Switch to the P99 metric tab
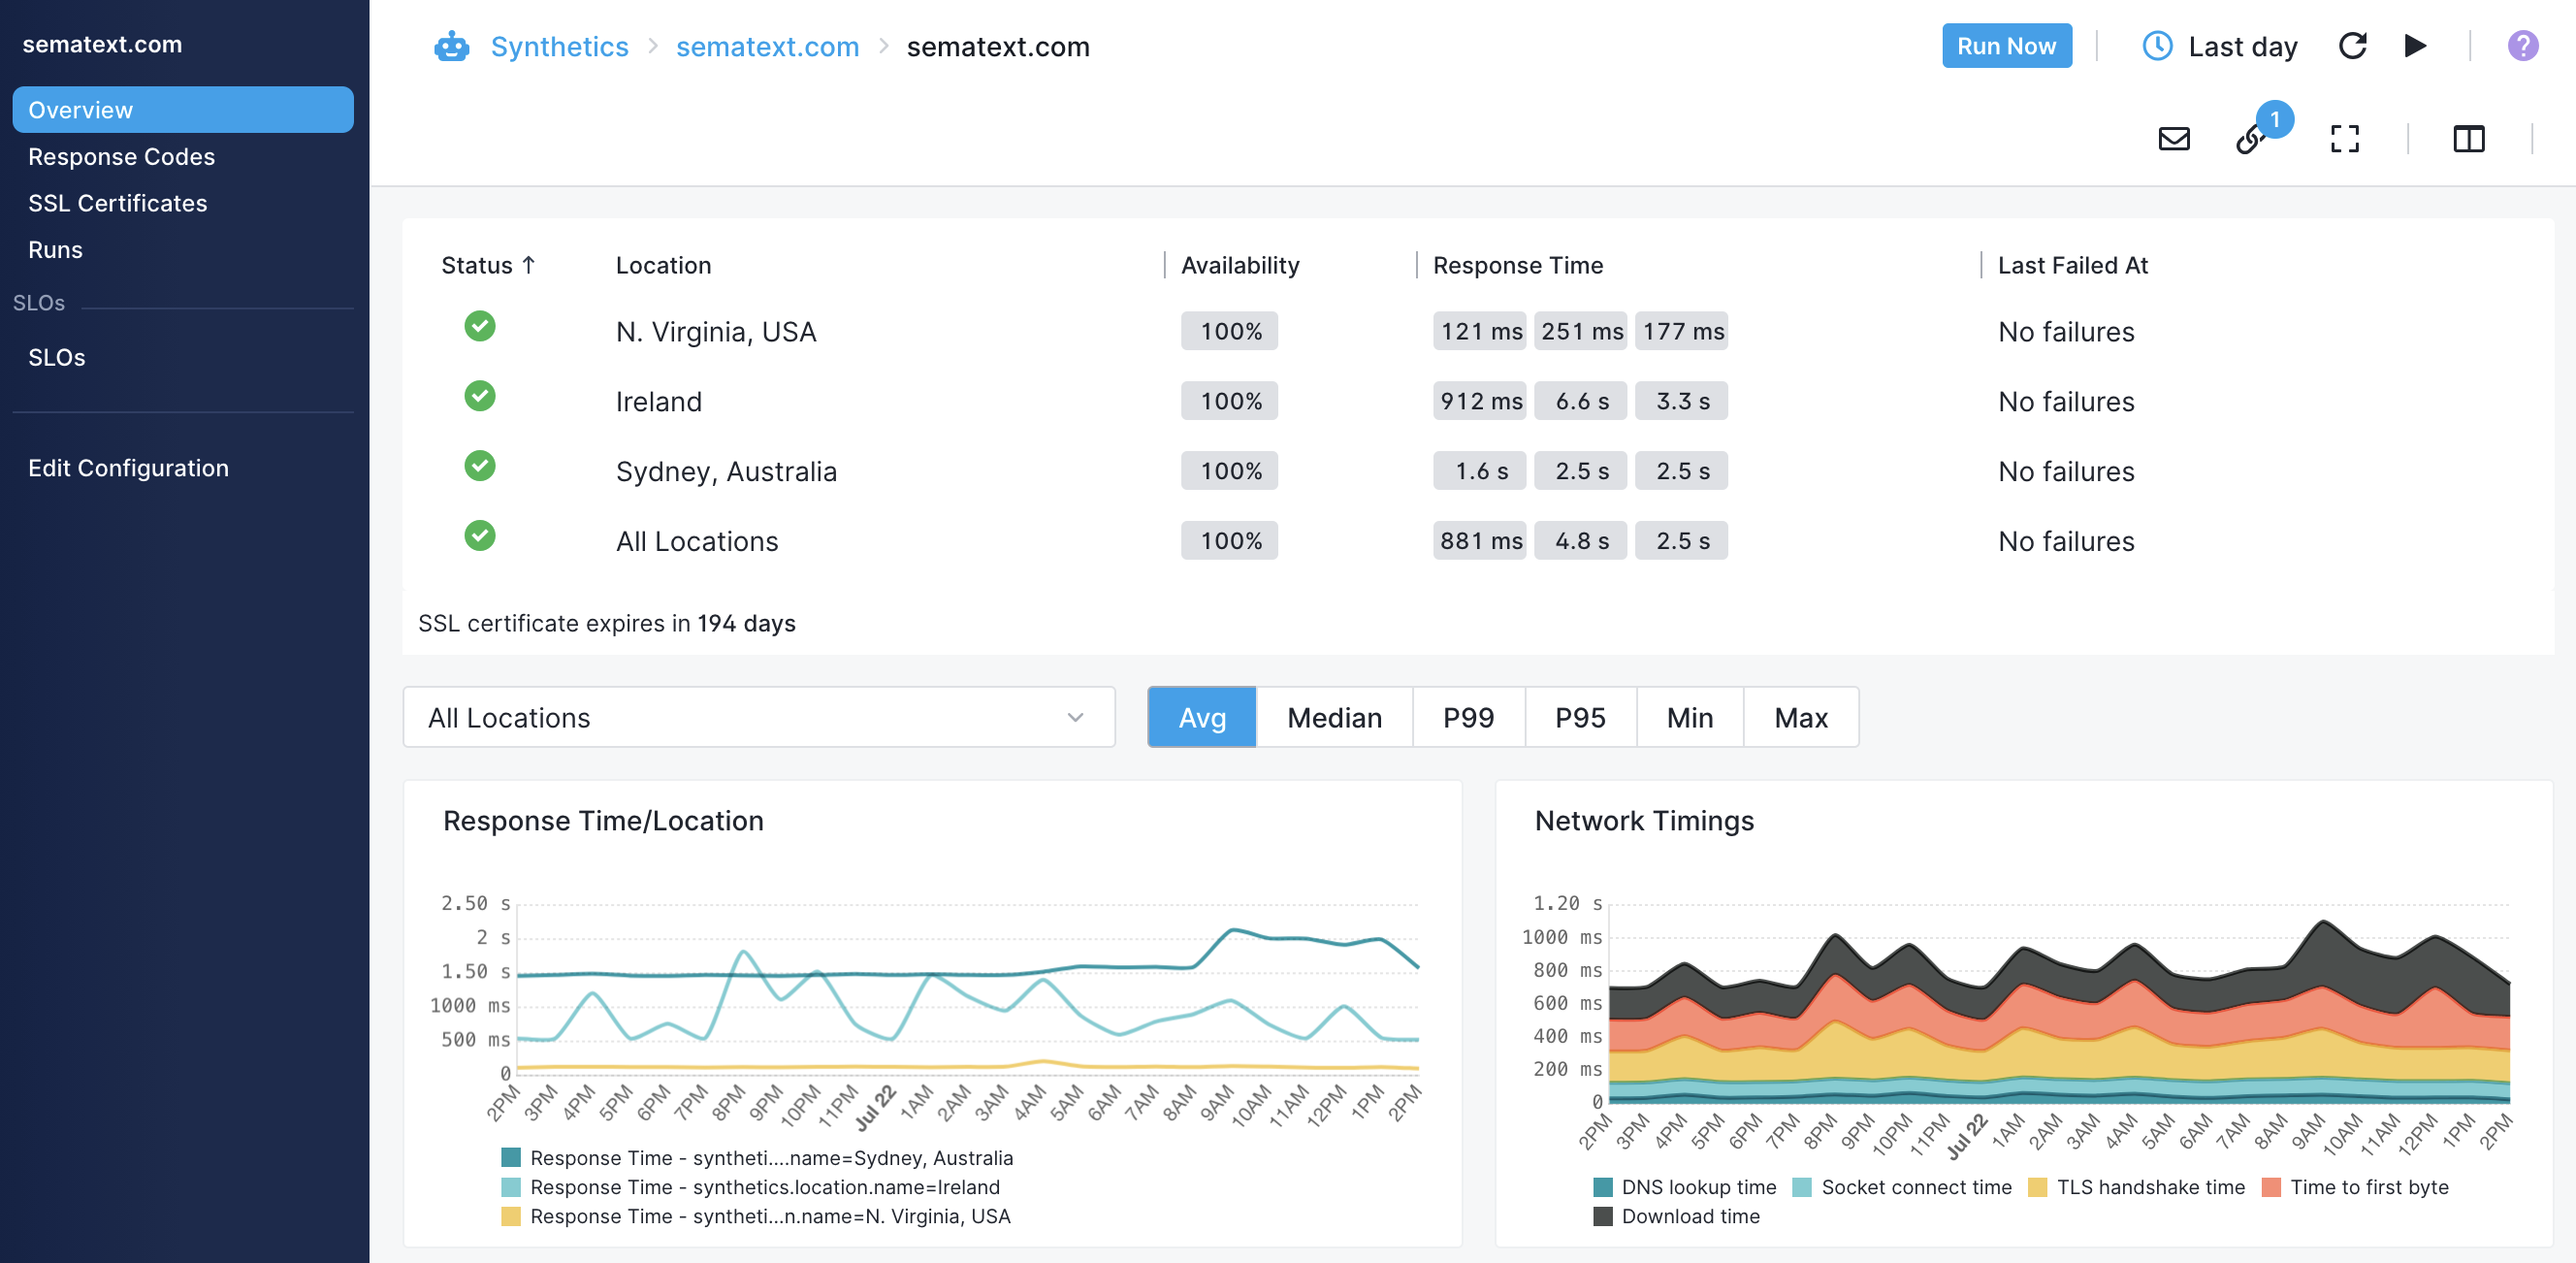This screenshot has height=1263, width=2576. (x=1468, y=717)
